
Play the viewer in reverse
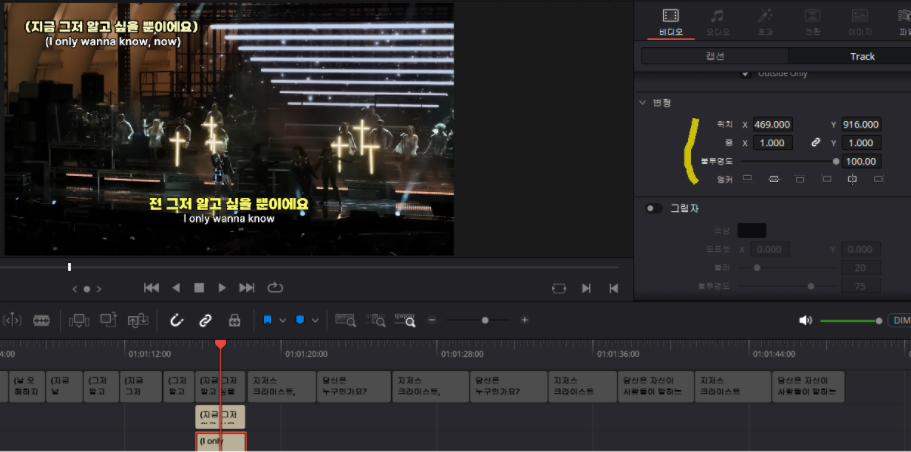176,288
